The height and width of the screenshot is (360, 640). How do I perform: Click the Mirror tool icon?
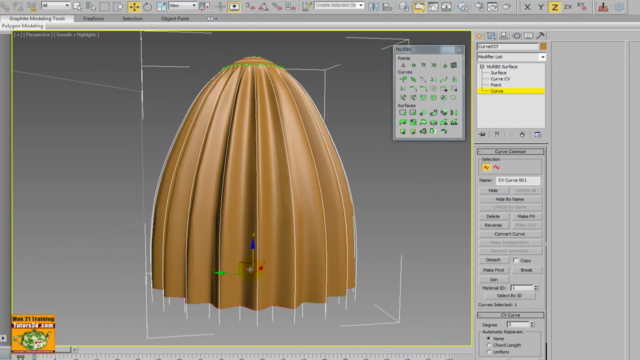point(373,7)
